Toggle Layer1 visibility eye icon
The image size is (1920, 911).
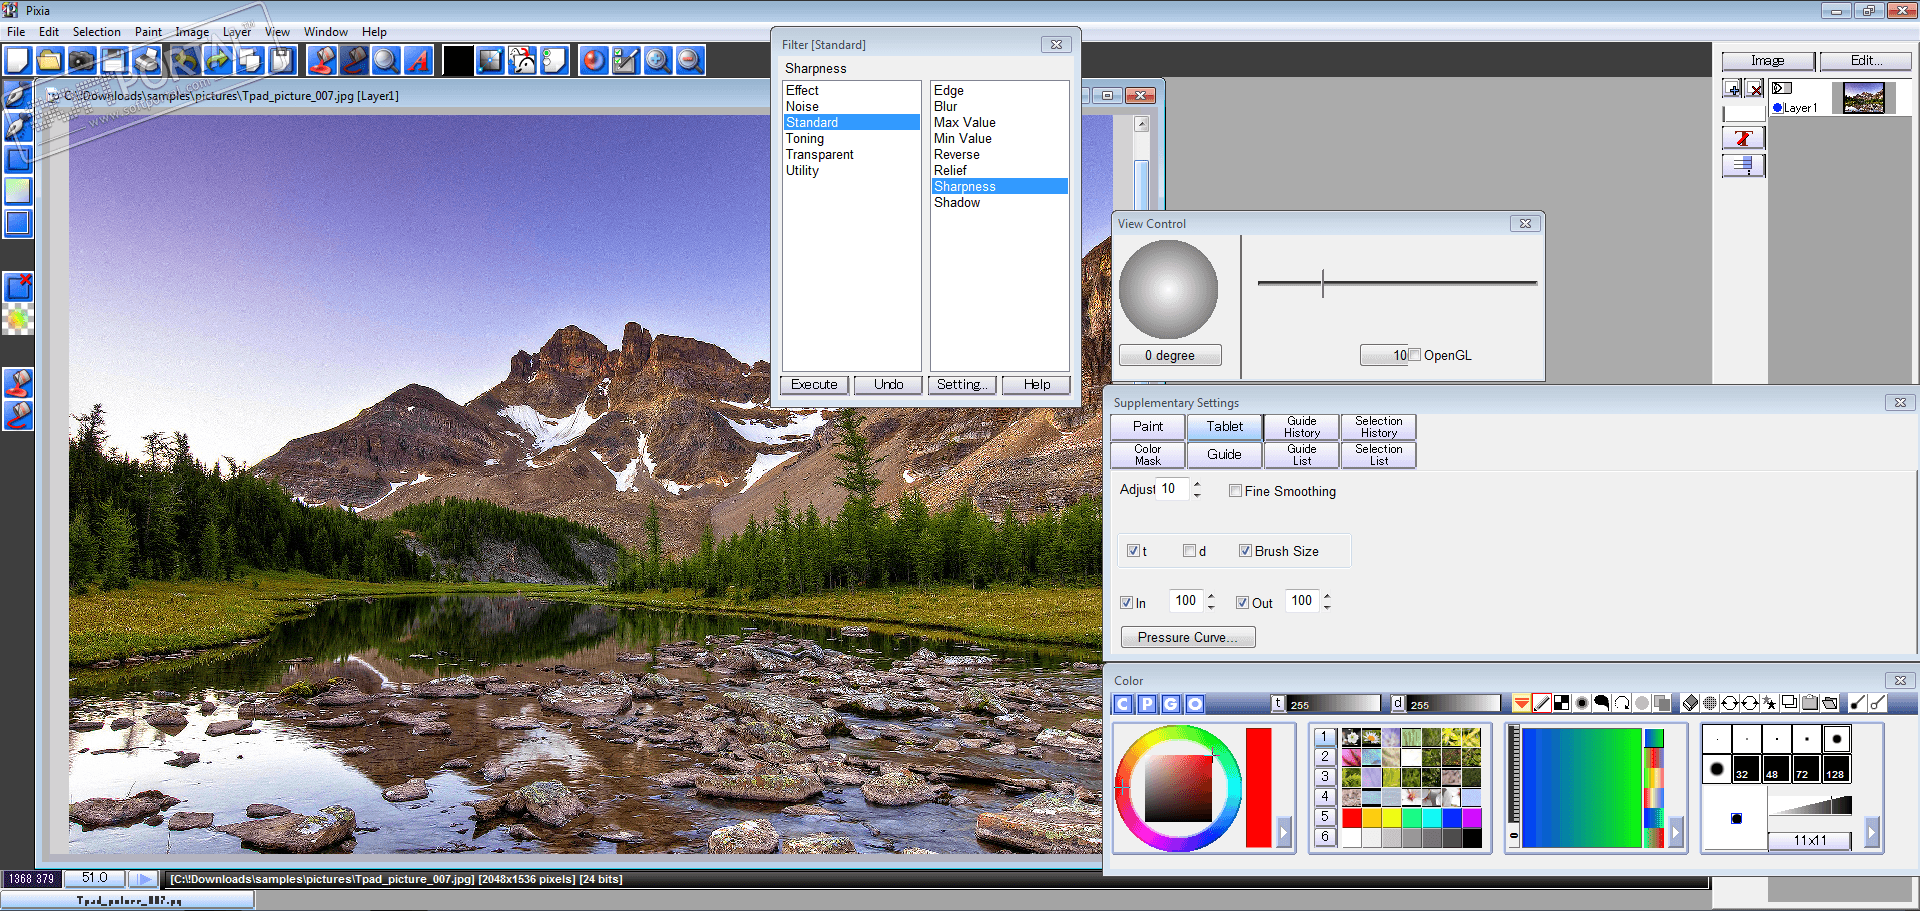(x=1781, y=88)
